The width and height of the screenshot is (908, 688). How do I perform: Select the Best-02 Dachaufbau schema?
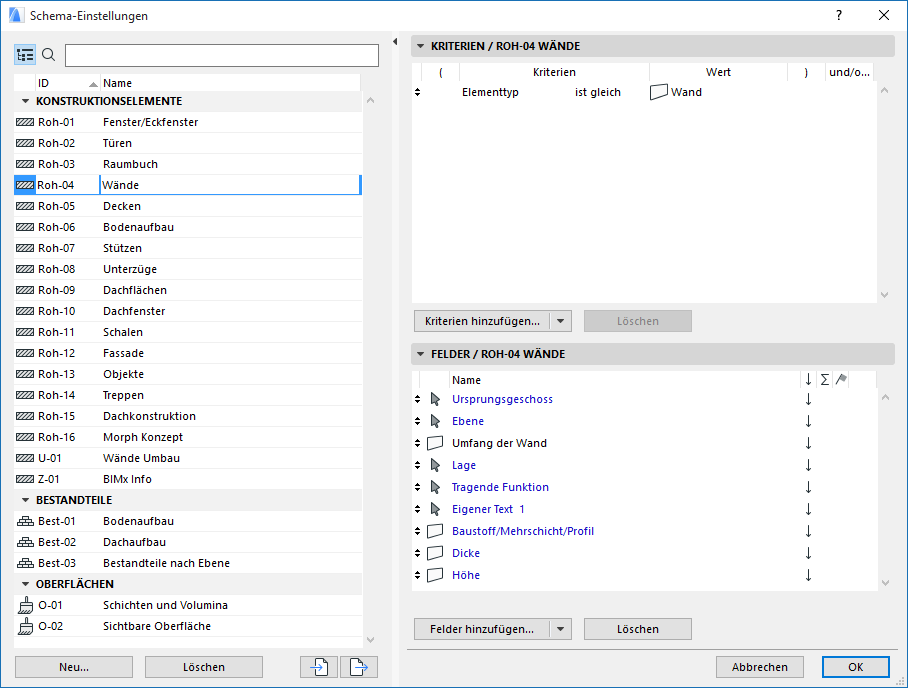[x=188, y=542]
